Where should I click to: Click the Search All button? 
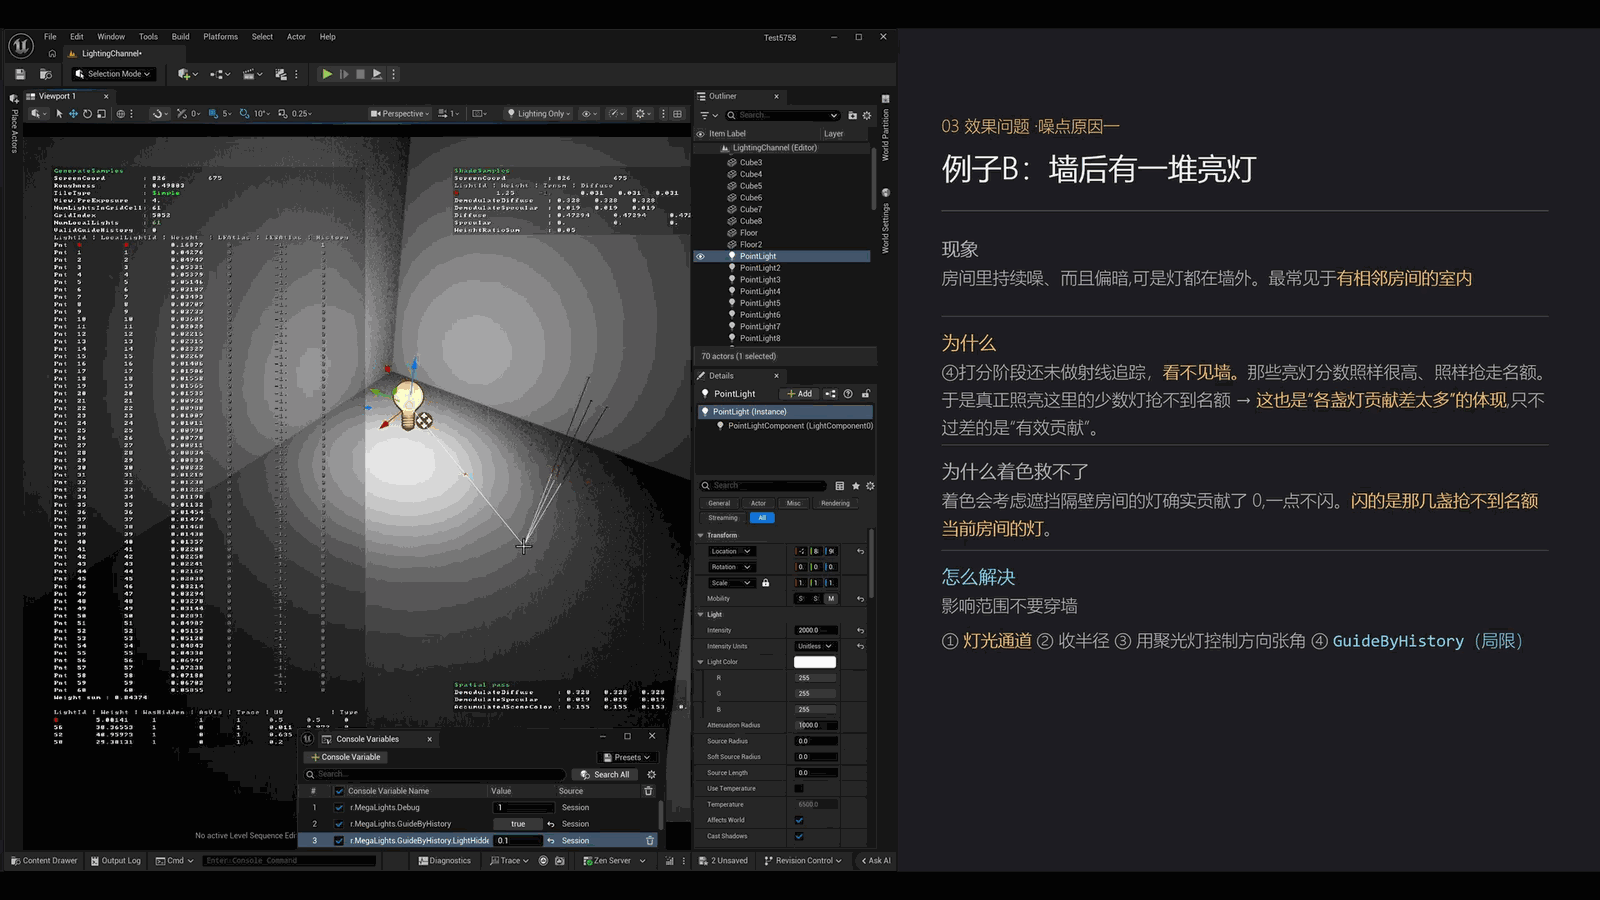pyautogui.click(x=605, y=774)
